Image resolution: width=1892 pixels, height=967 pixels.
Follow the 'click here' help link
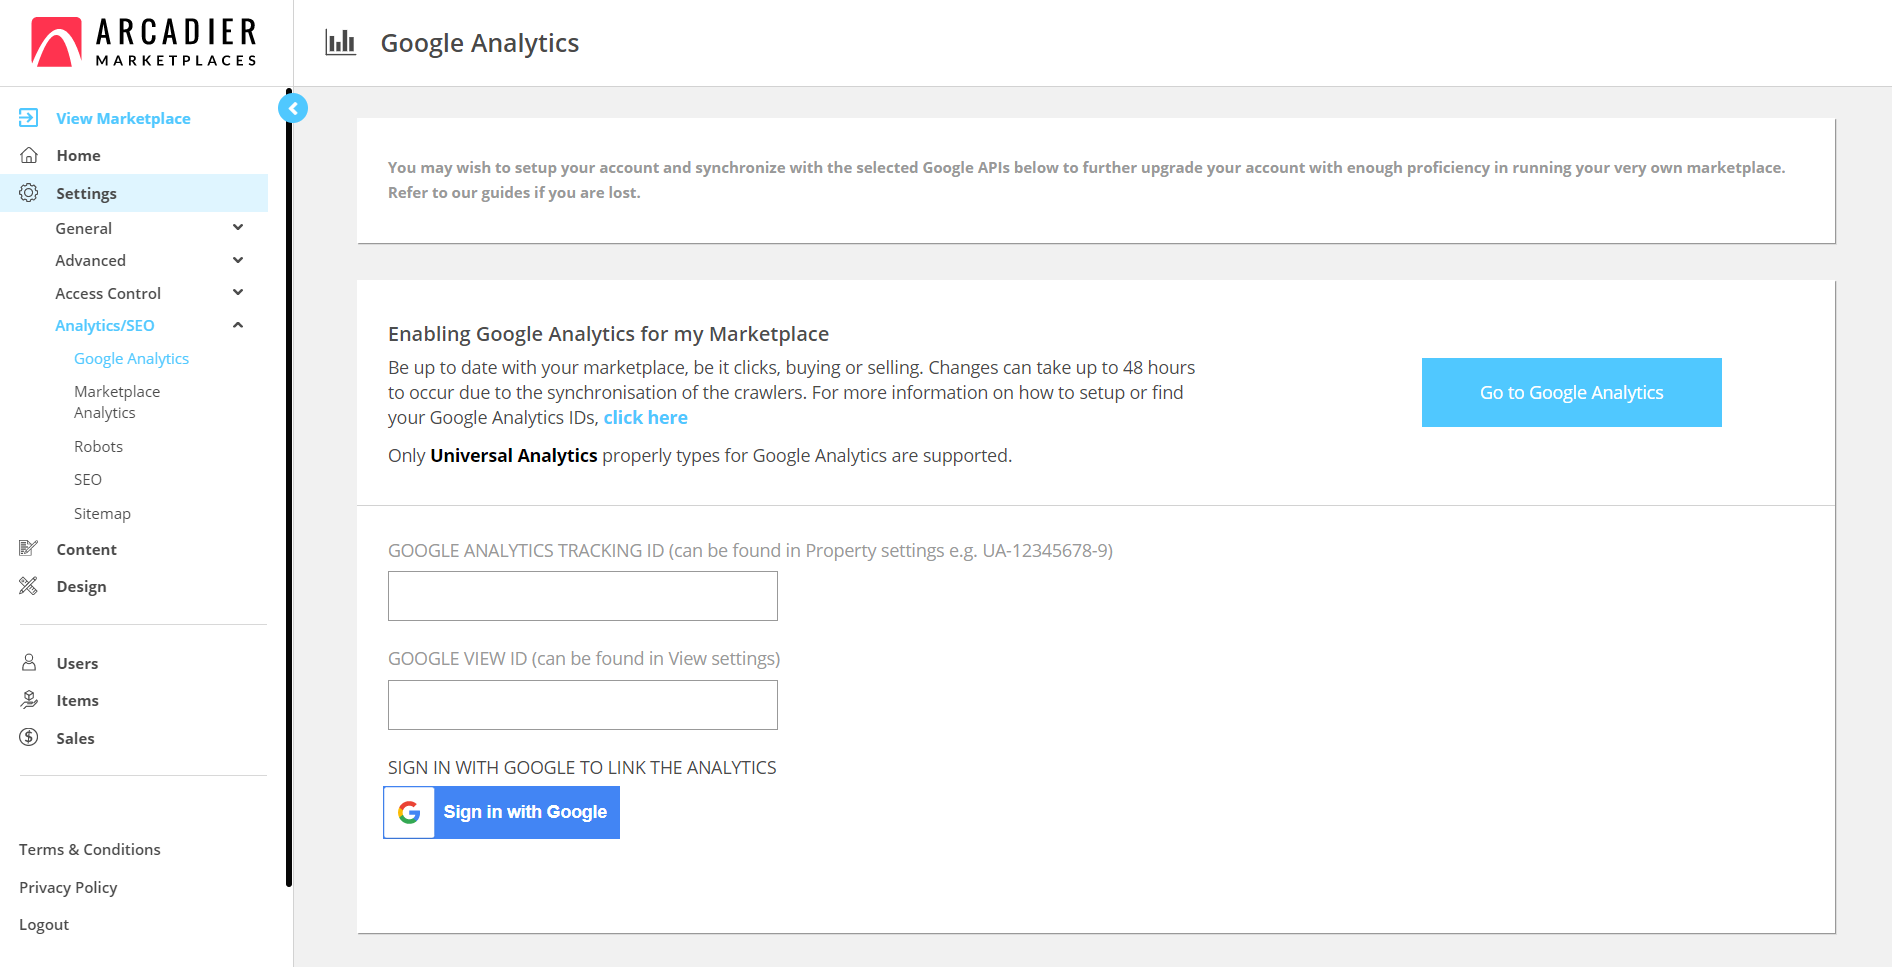[x=645, y=417]
